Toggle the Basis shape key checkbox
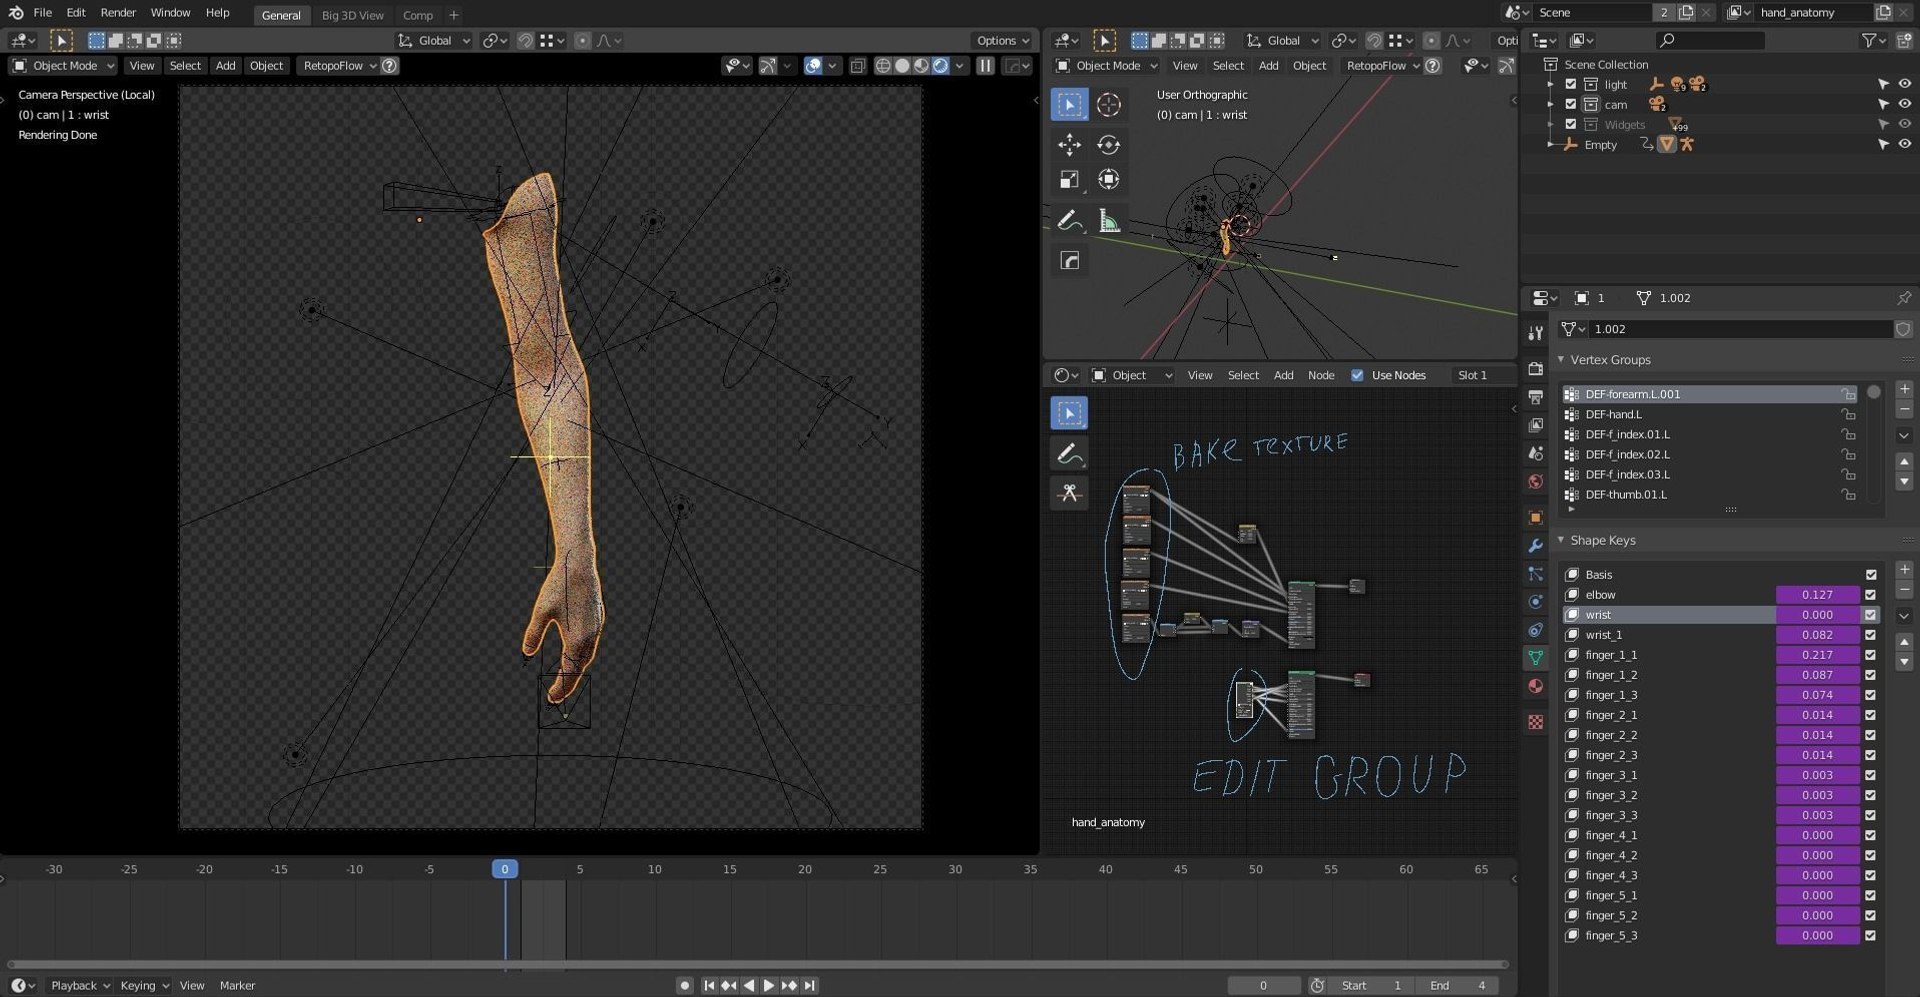This screenshot has width=1920, height=997. click(1870, 575)
